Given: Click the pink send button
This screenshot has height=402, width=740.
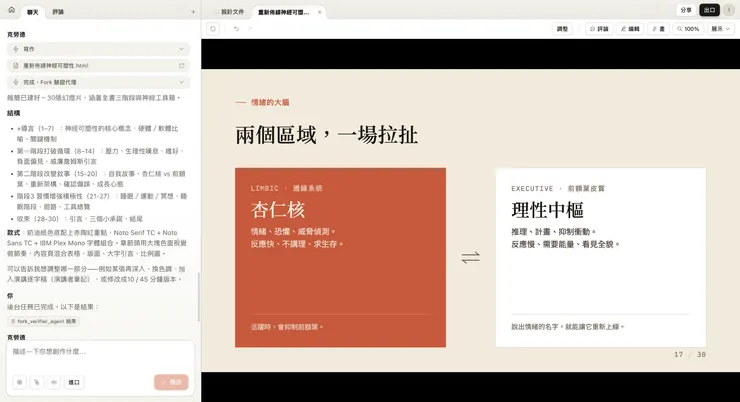Looking at the screenshot, I should pos(171,382).
